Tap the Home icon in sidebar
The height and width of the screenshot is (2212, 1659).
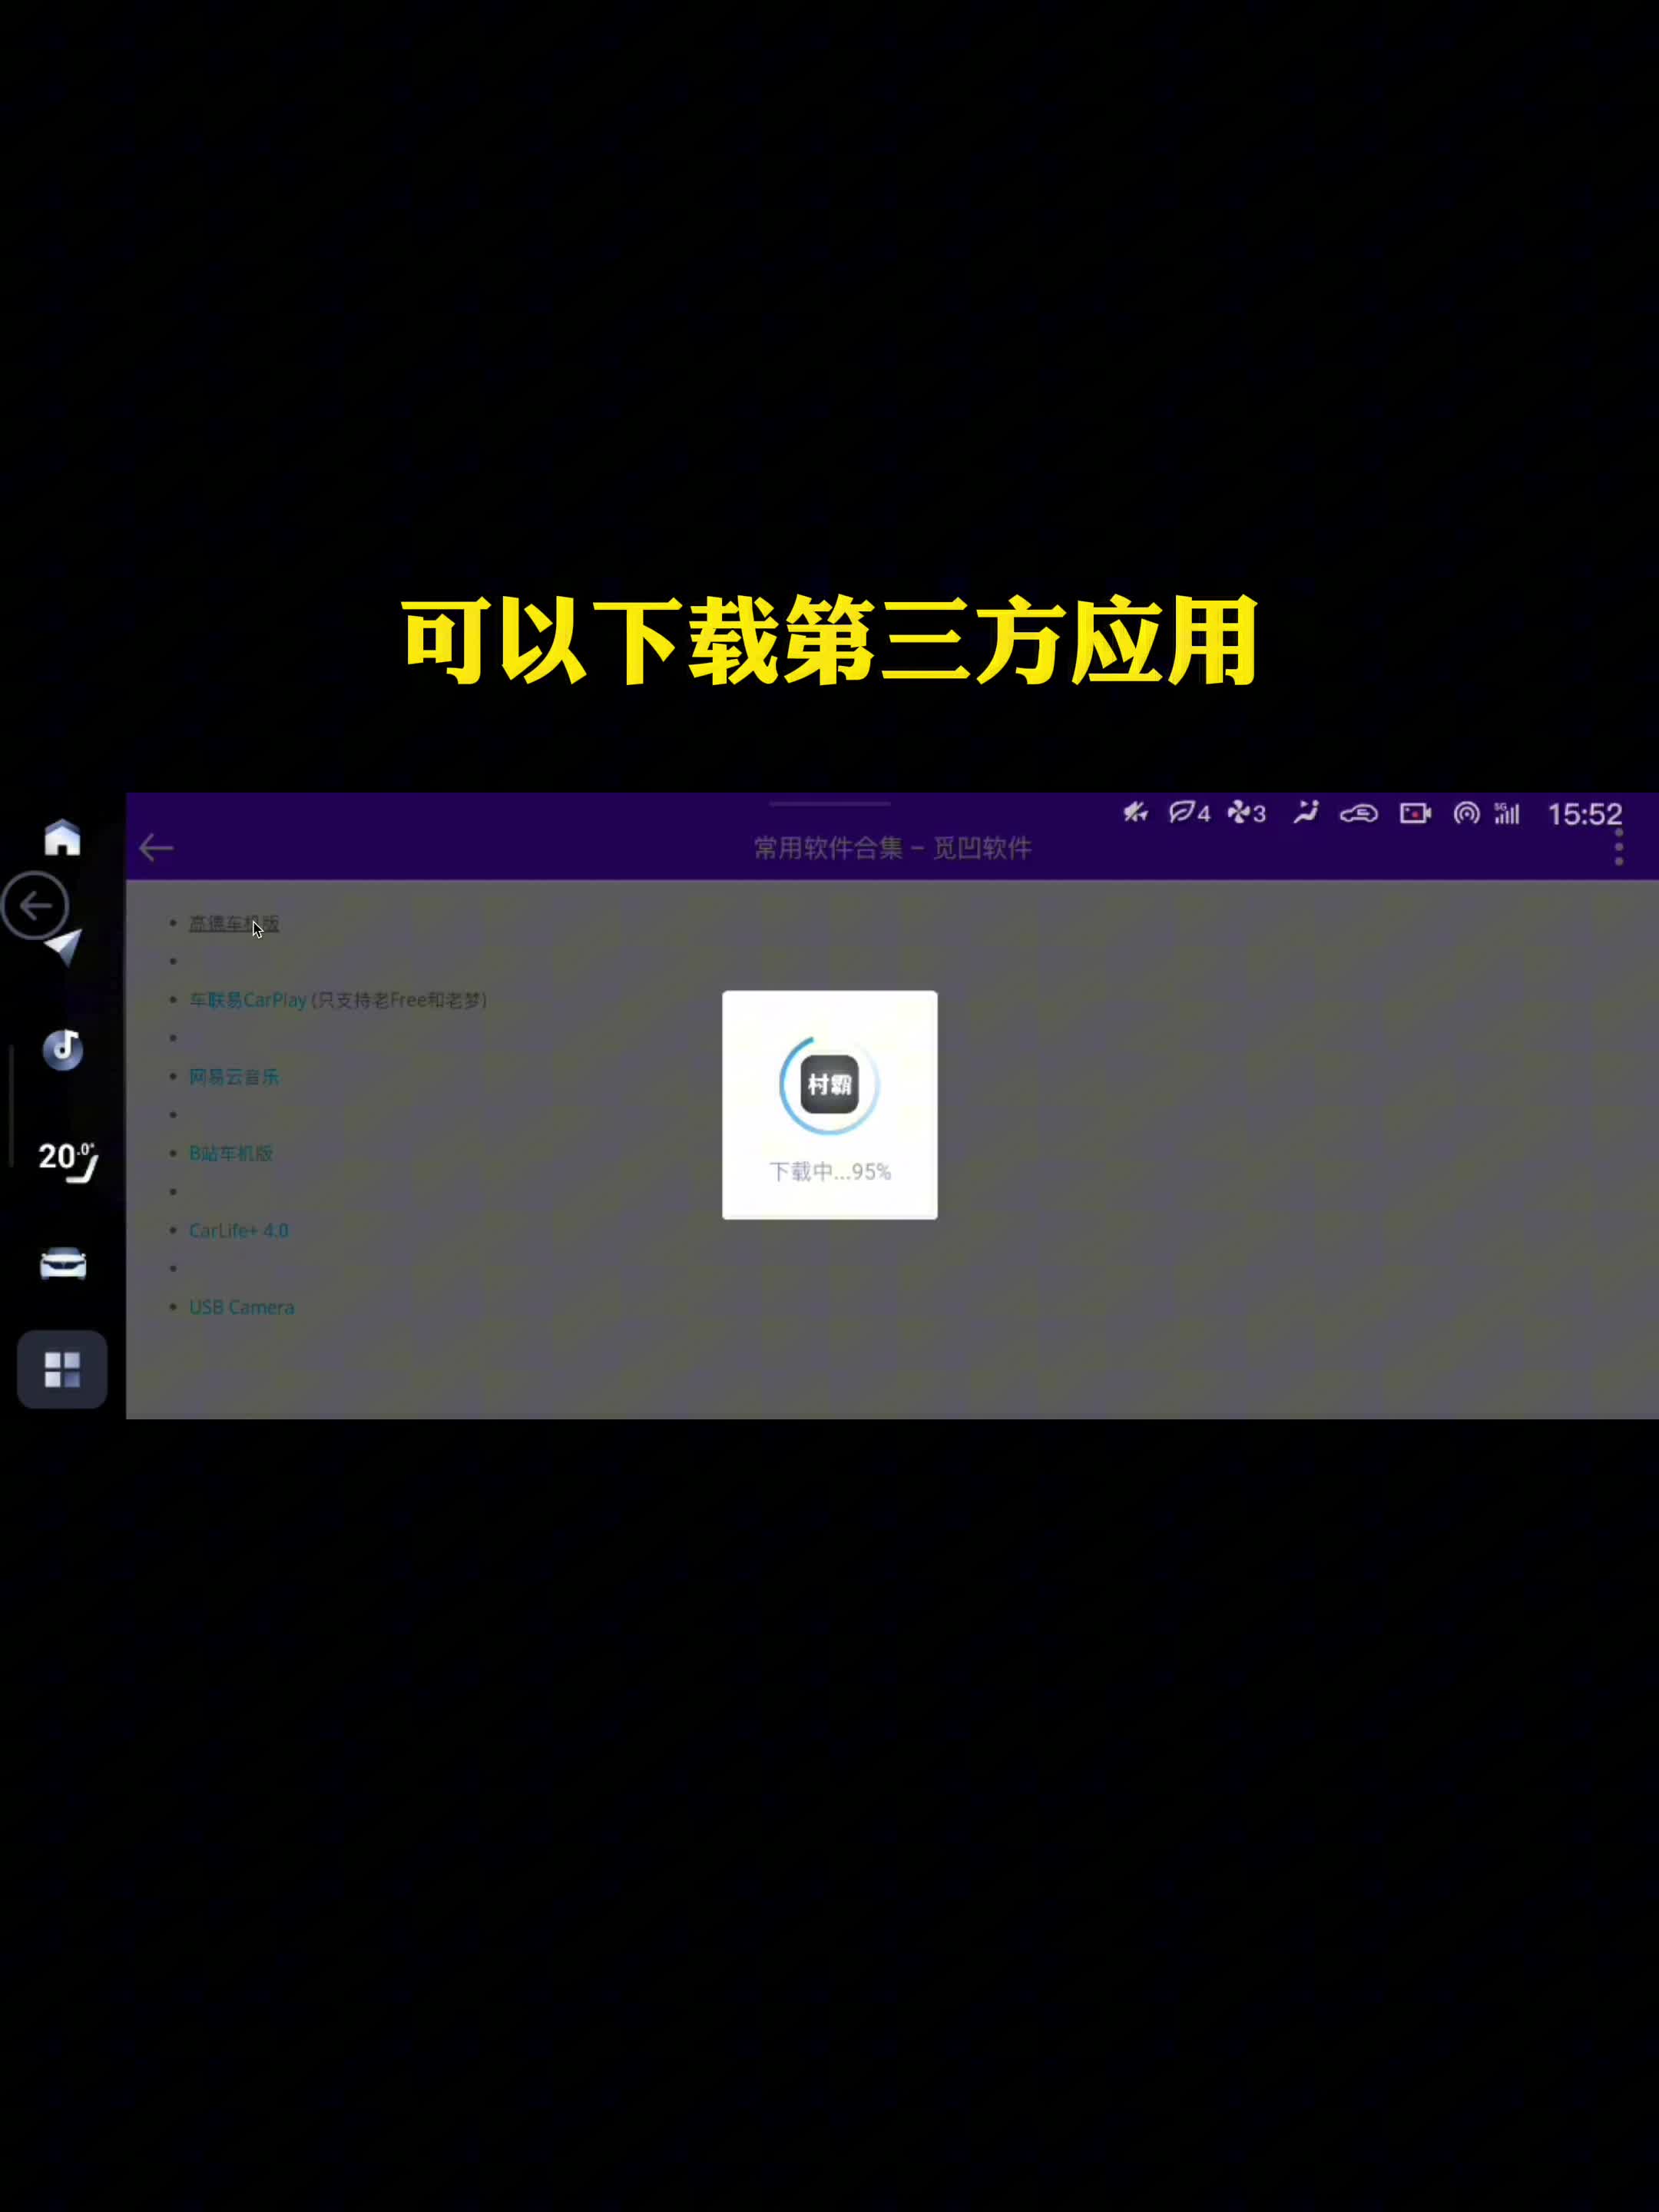pos(62,838)
